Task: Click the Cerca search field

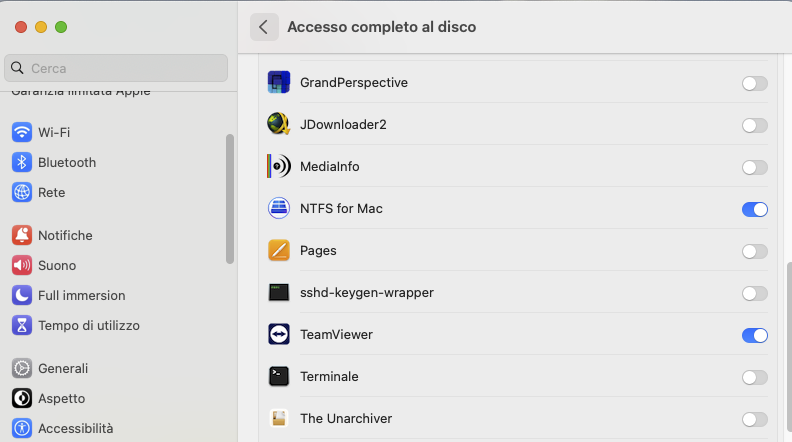Action: coord(116,68)
